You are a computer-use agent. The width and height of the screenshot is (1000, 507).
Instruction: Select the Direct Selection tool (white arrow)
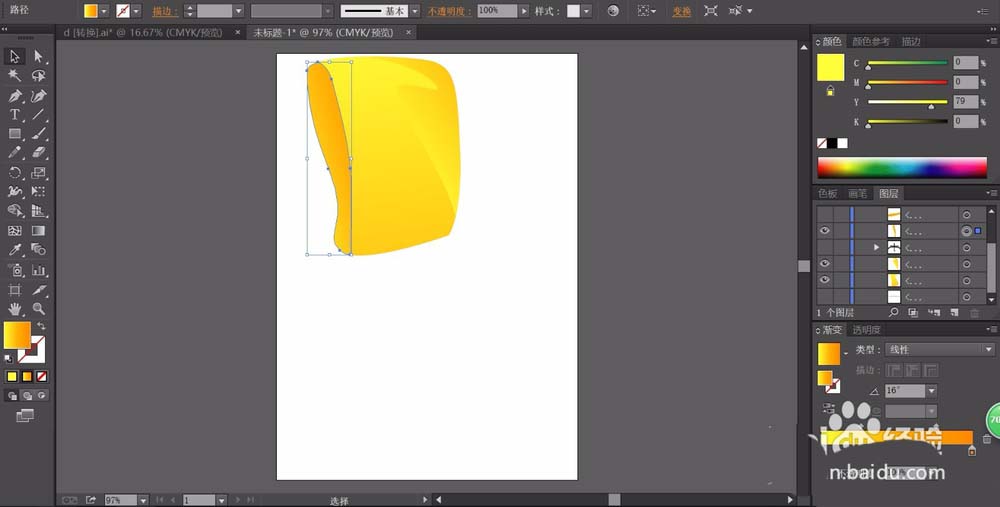coord(38,56)
